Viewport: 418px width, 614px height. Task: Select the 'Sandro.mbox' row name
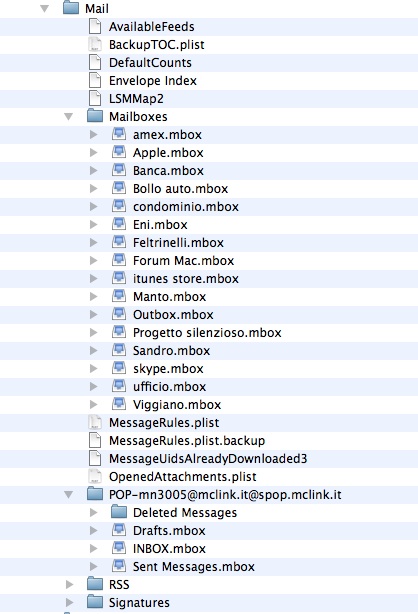[172, 351]
